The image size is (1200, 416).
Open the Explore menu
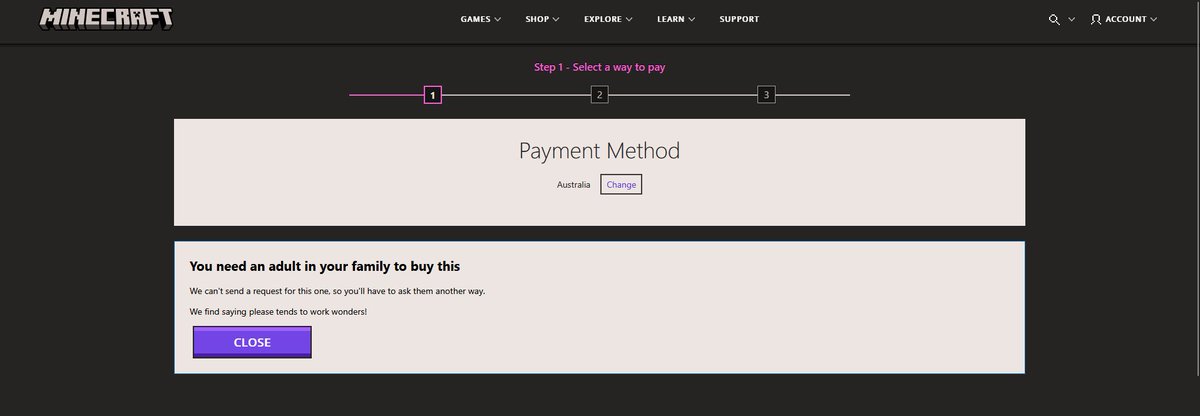pos(609,19)
